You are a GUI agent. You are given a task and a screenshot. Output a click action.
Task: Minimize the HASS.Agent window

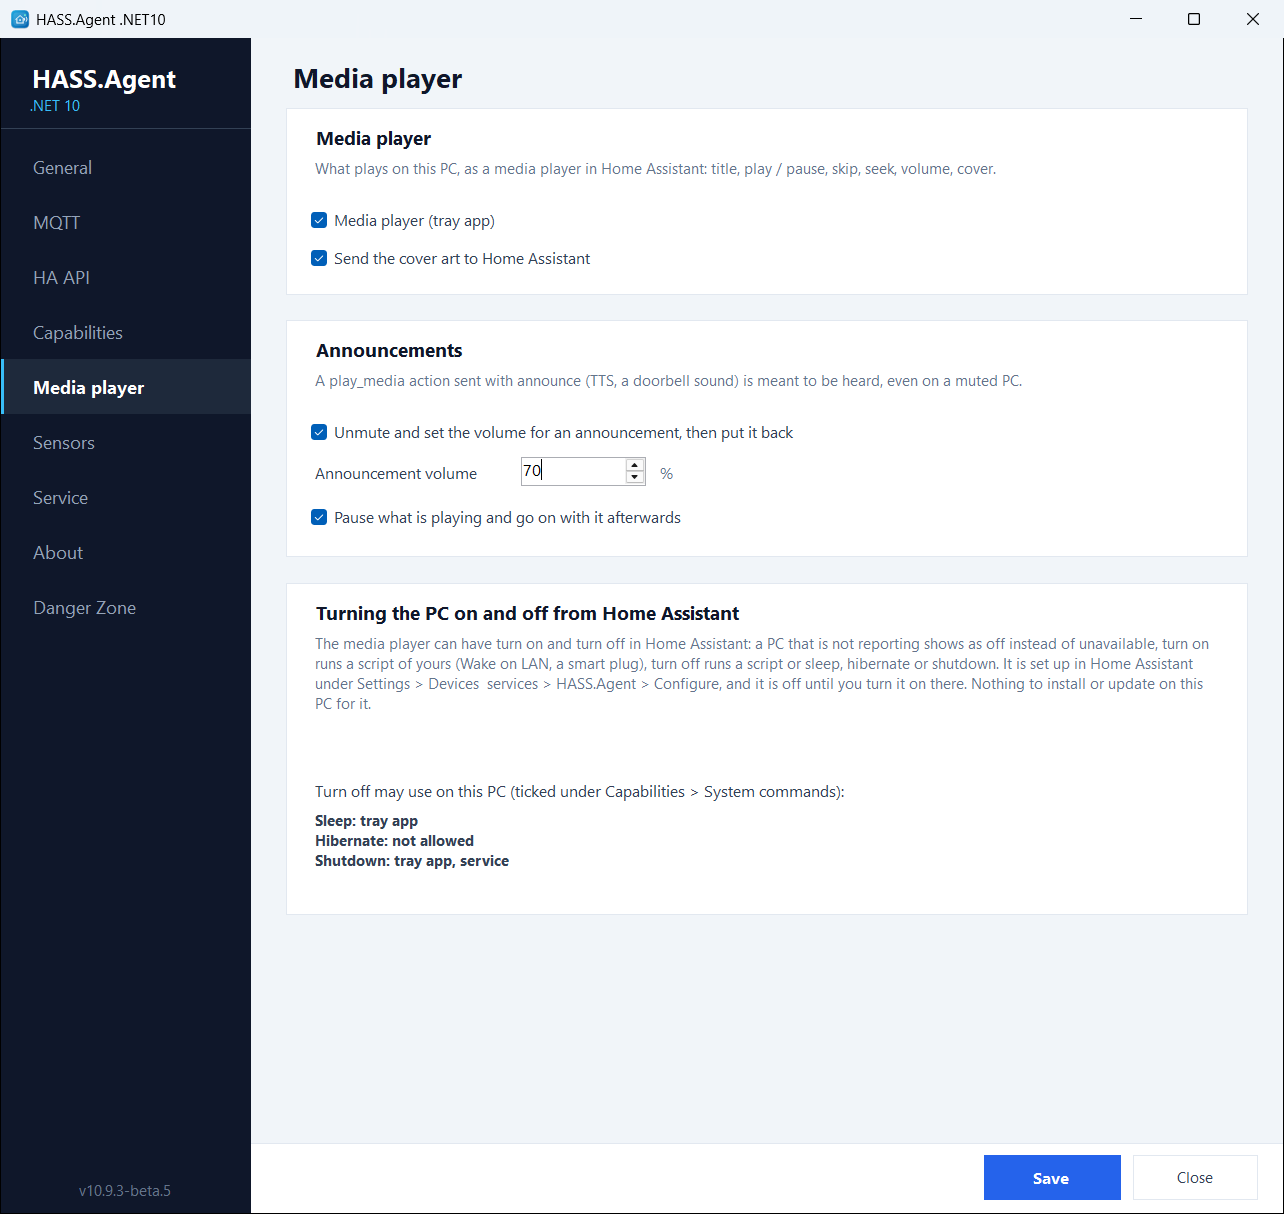(x=1136, y=19)
